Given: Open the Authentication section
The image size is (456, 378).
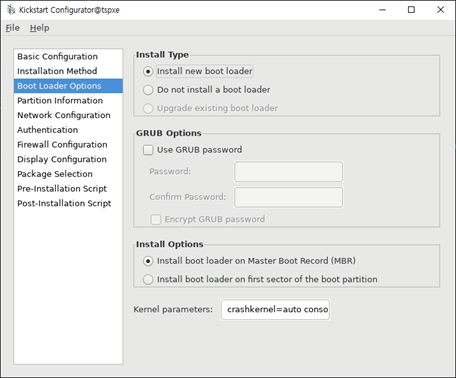Looking at the screenshot, I should [x=68, y=130].
